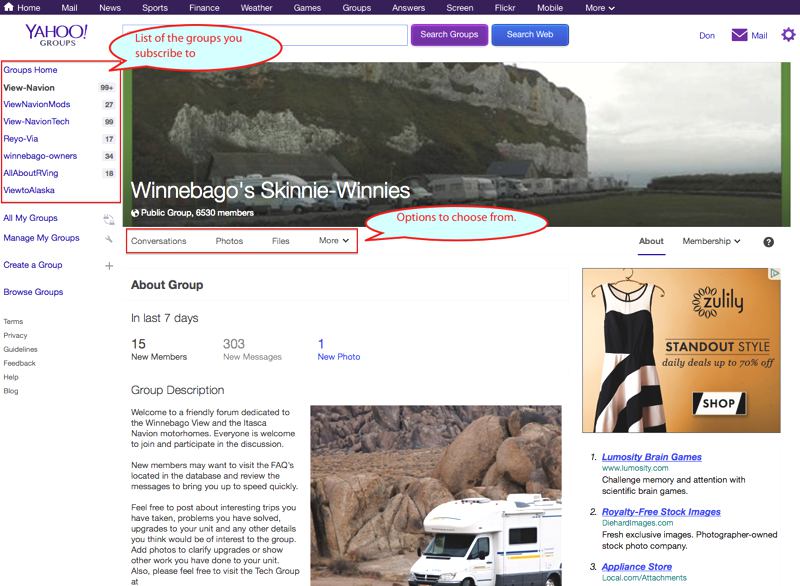Click the 1 New Photo link
The height and width of the screenshot is (586, 800).
click(338, 350)
